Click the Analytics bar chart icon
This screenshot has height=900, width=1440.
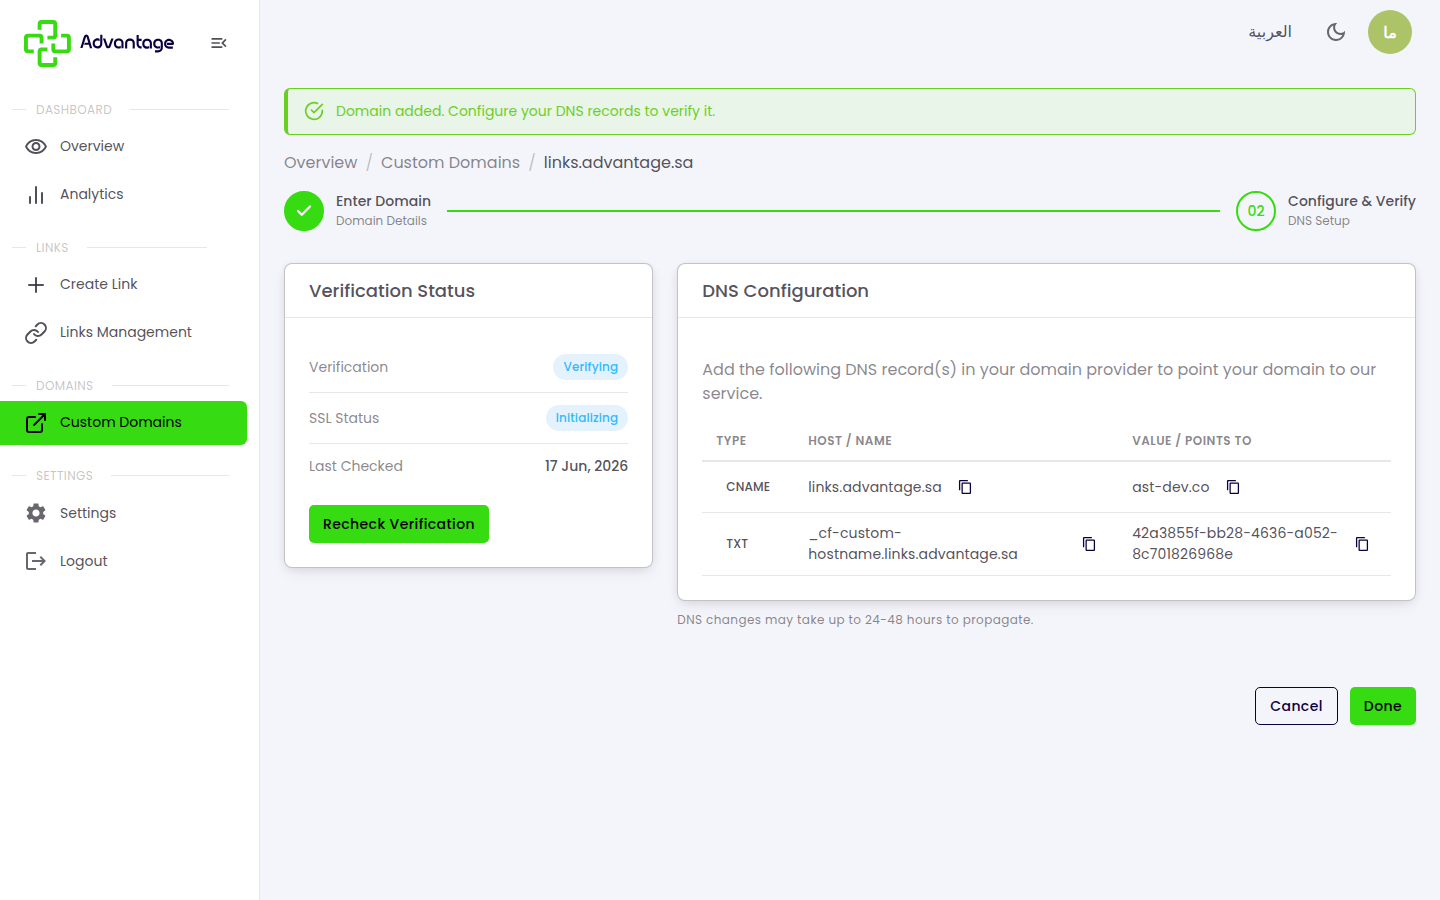(x=36, y=194)
